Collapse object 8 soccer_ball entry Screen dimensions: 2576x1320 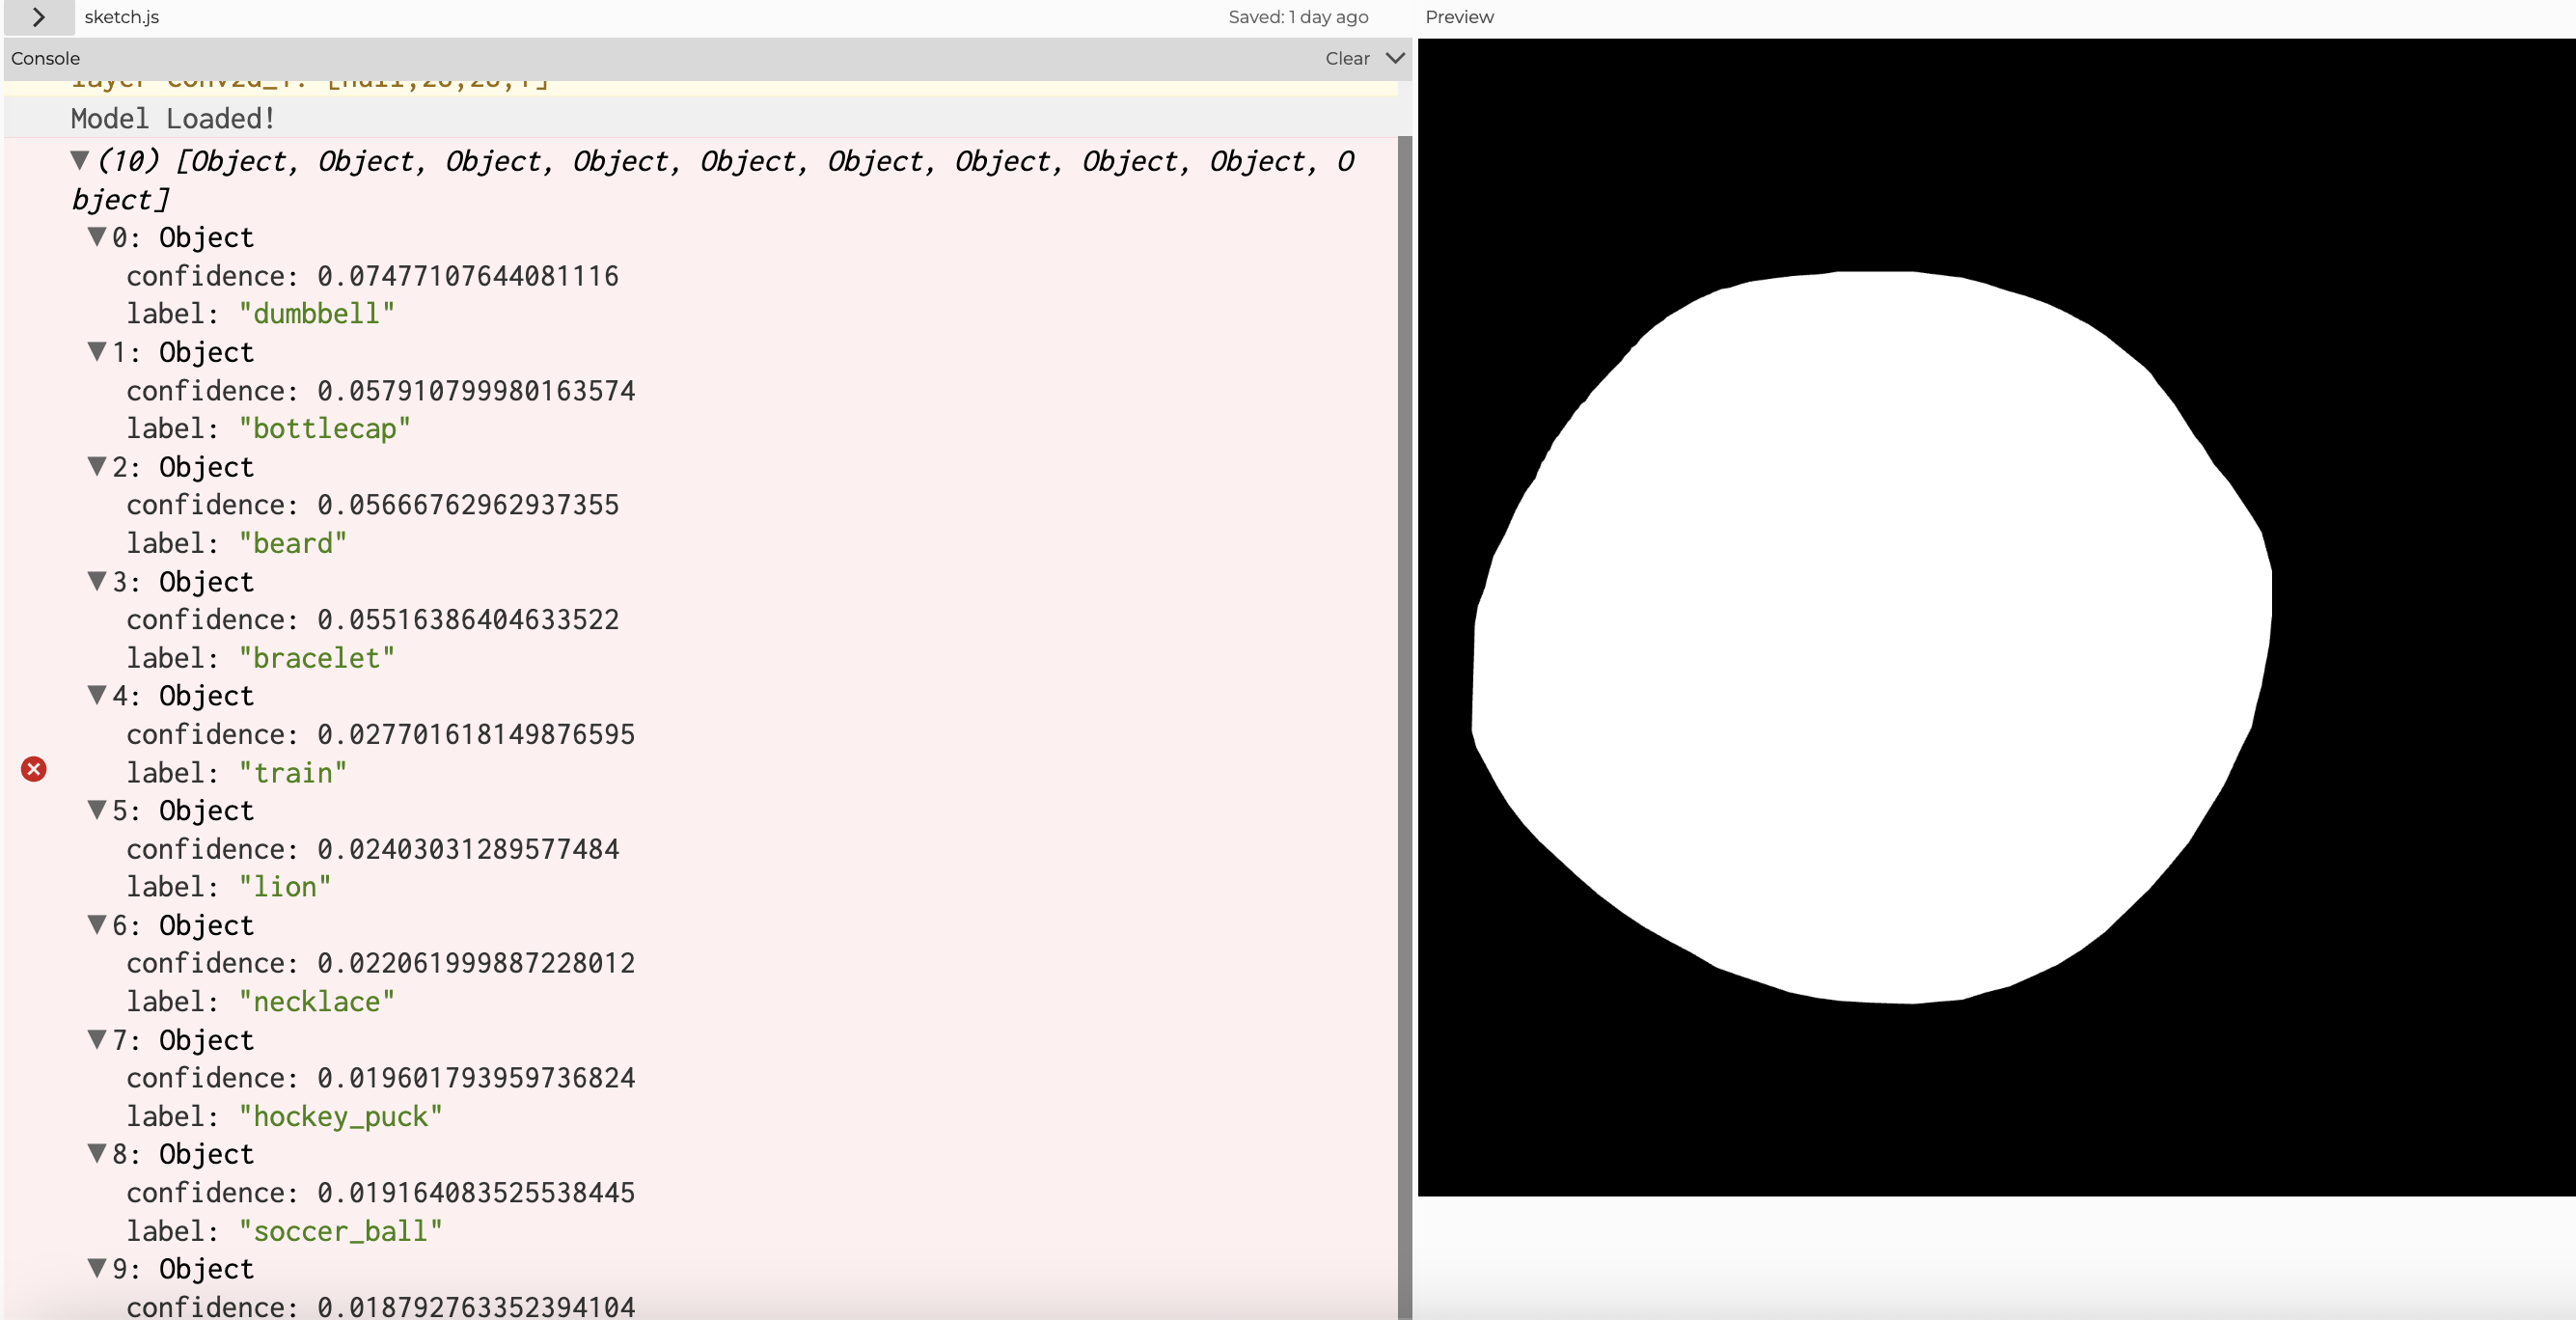(97, 1154)
